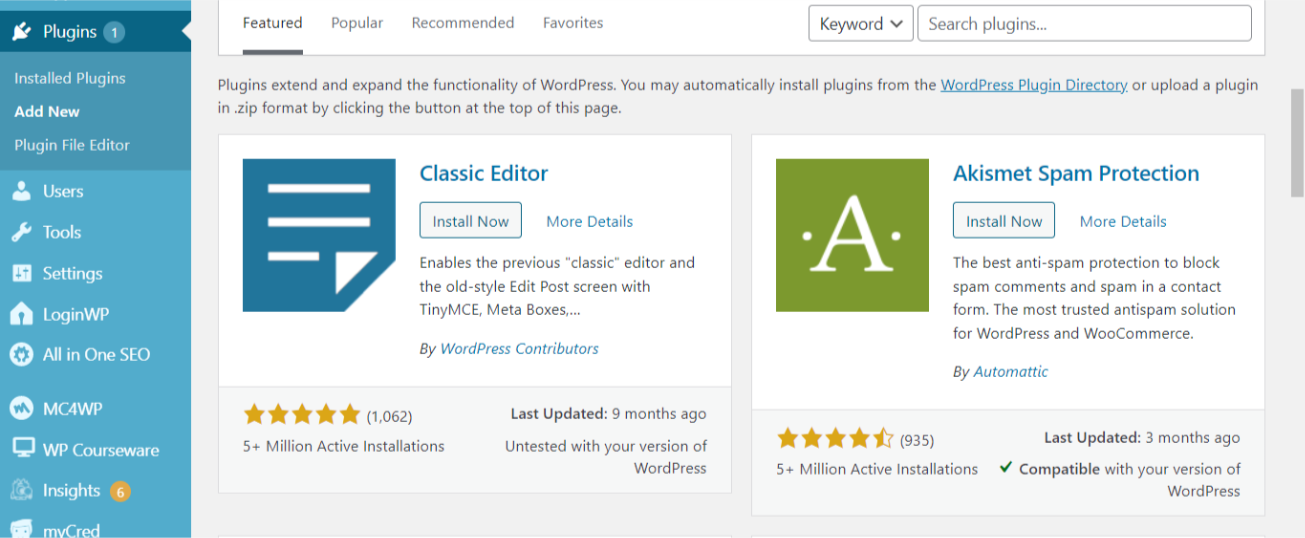Click the Settings sliders icon
The width and height of the screenshot is (1305, 538).
click(22, 273)
